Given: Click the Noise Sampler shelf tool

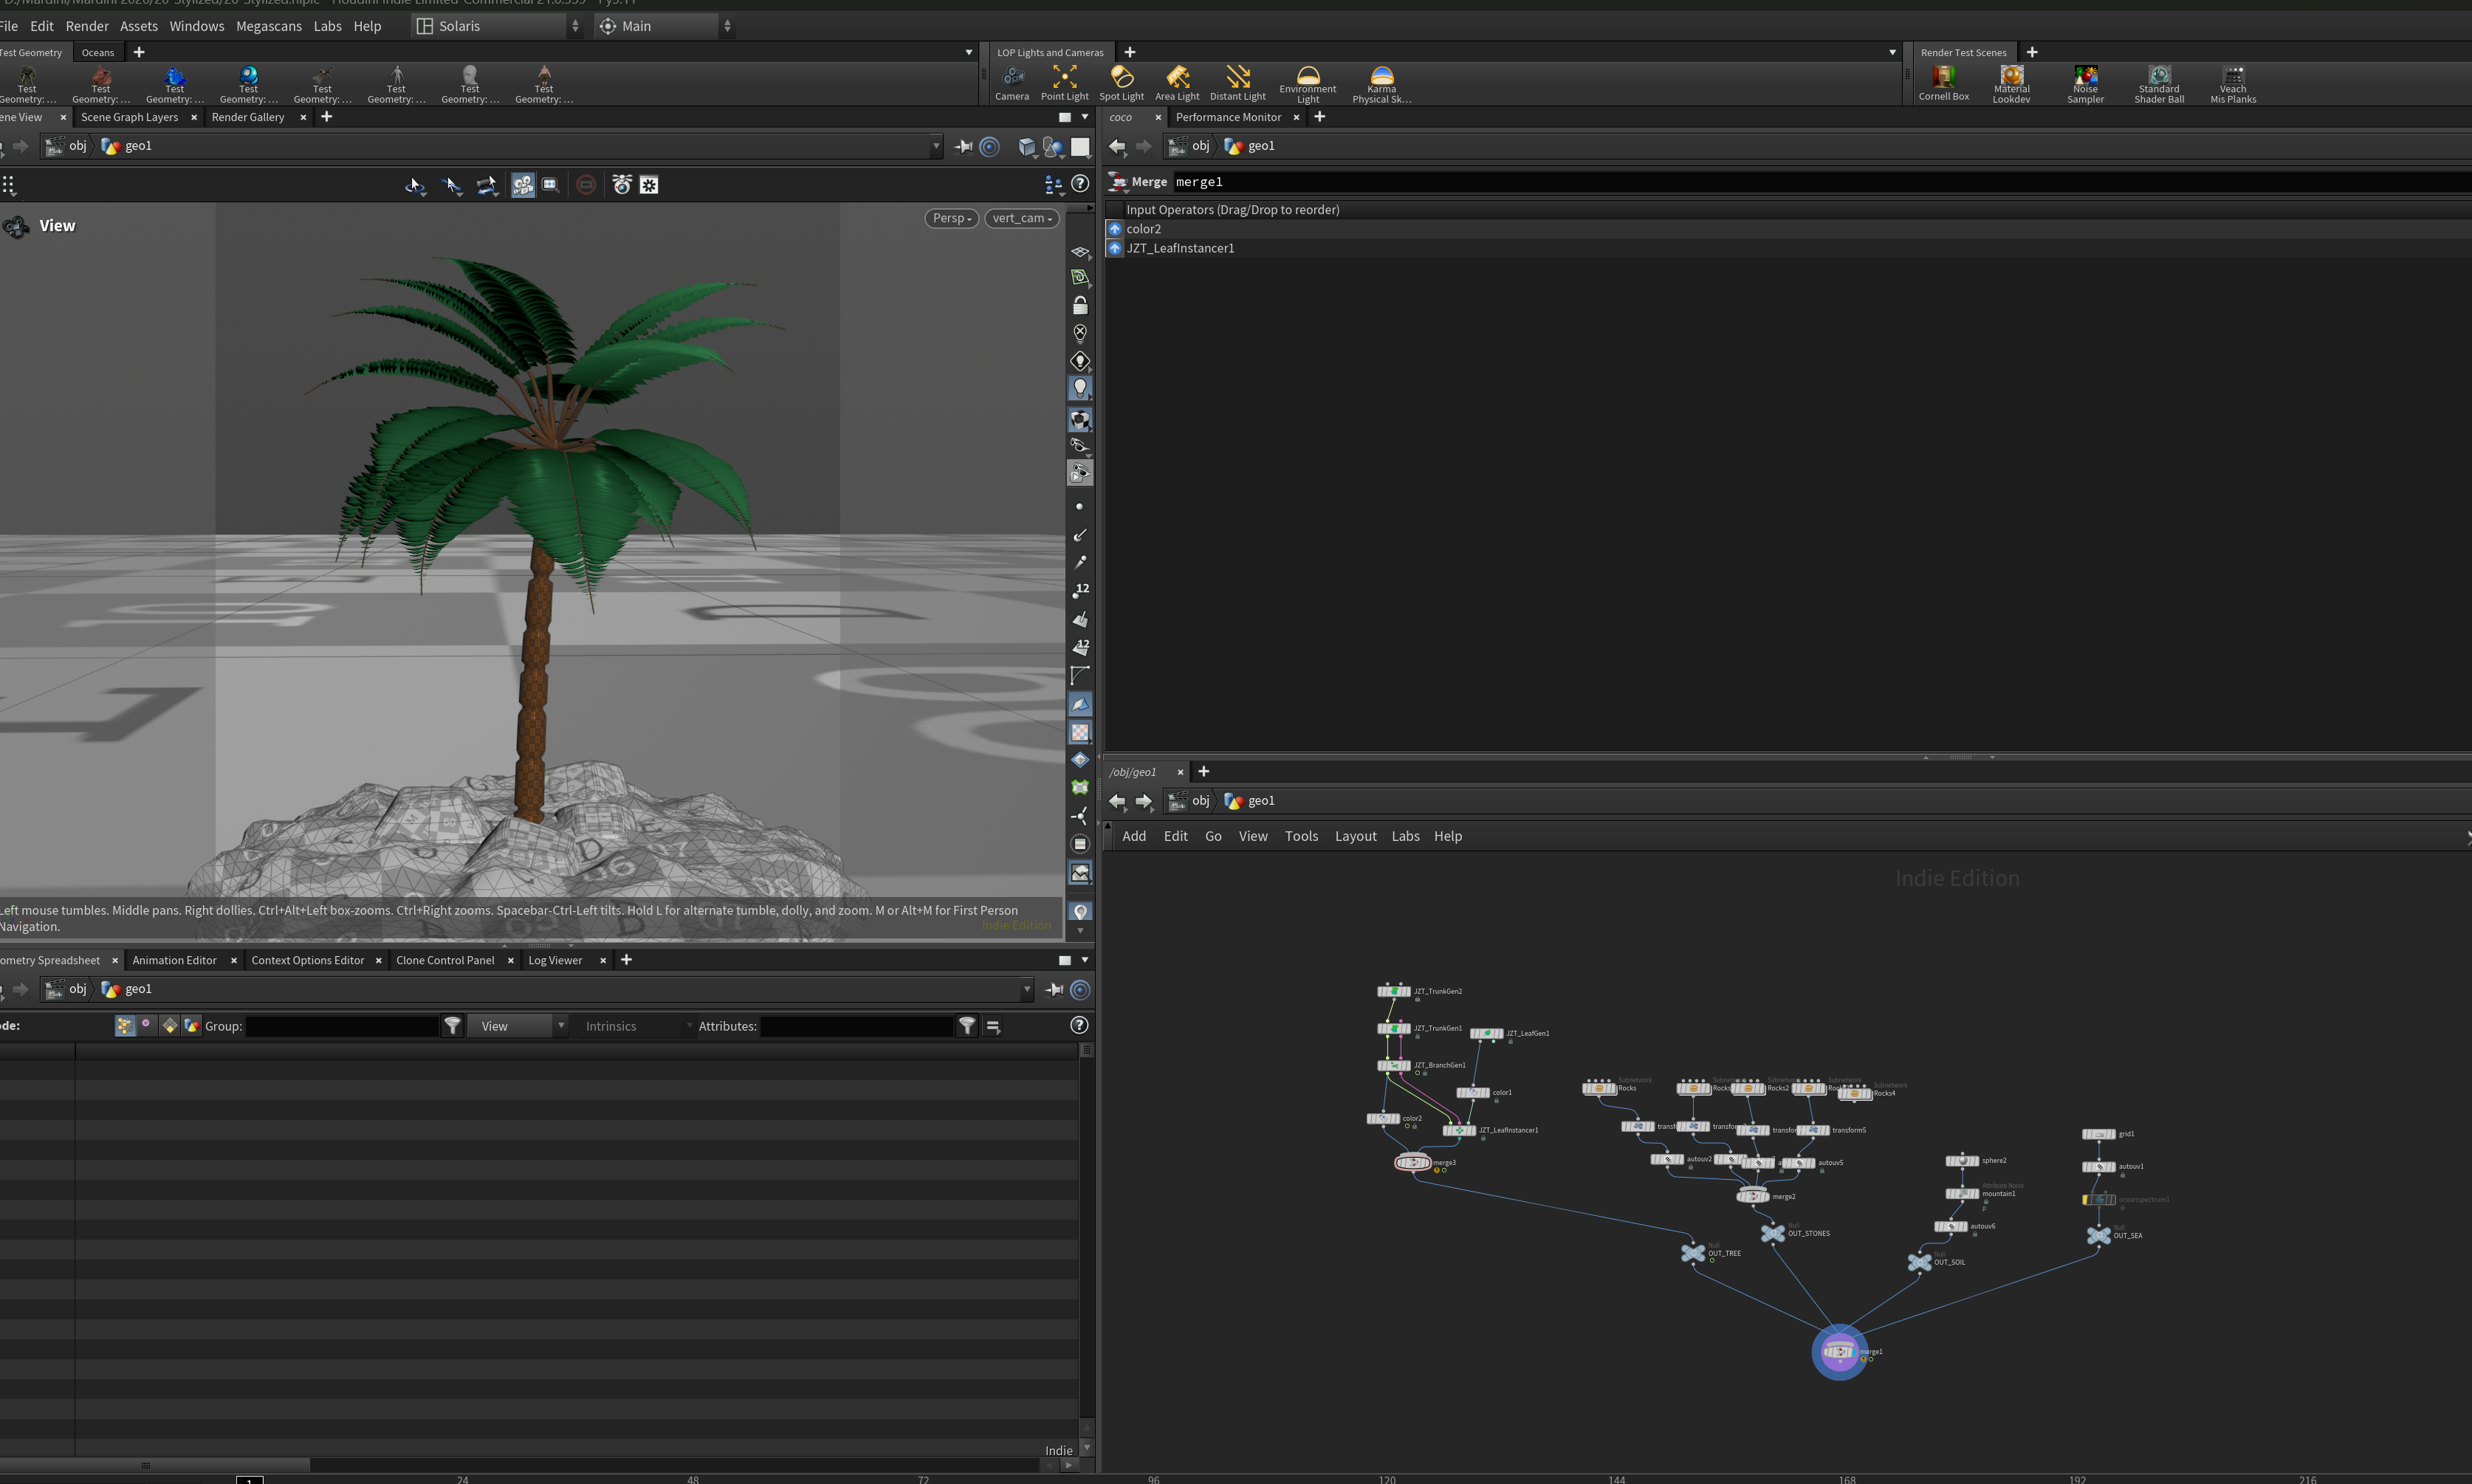Looking at the screenshot, I should pyautogui.click(x=2085, y=84).
